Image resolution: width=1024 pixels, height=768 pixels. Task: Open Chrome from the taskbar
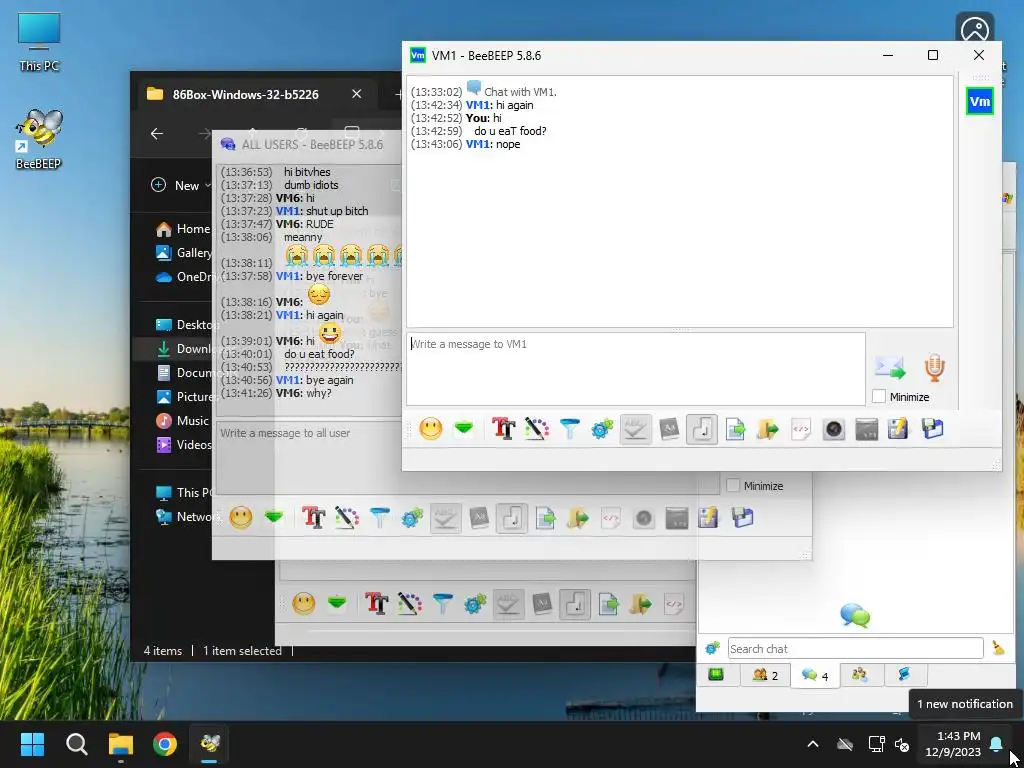point(165,744)
